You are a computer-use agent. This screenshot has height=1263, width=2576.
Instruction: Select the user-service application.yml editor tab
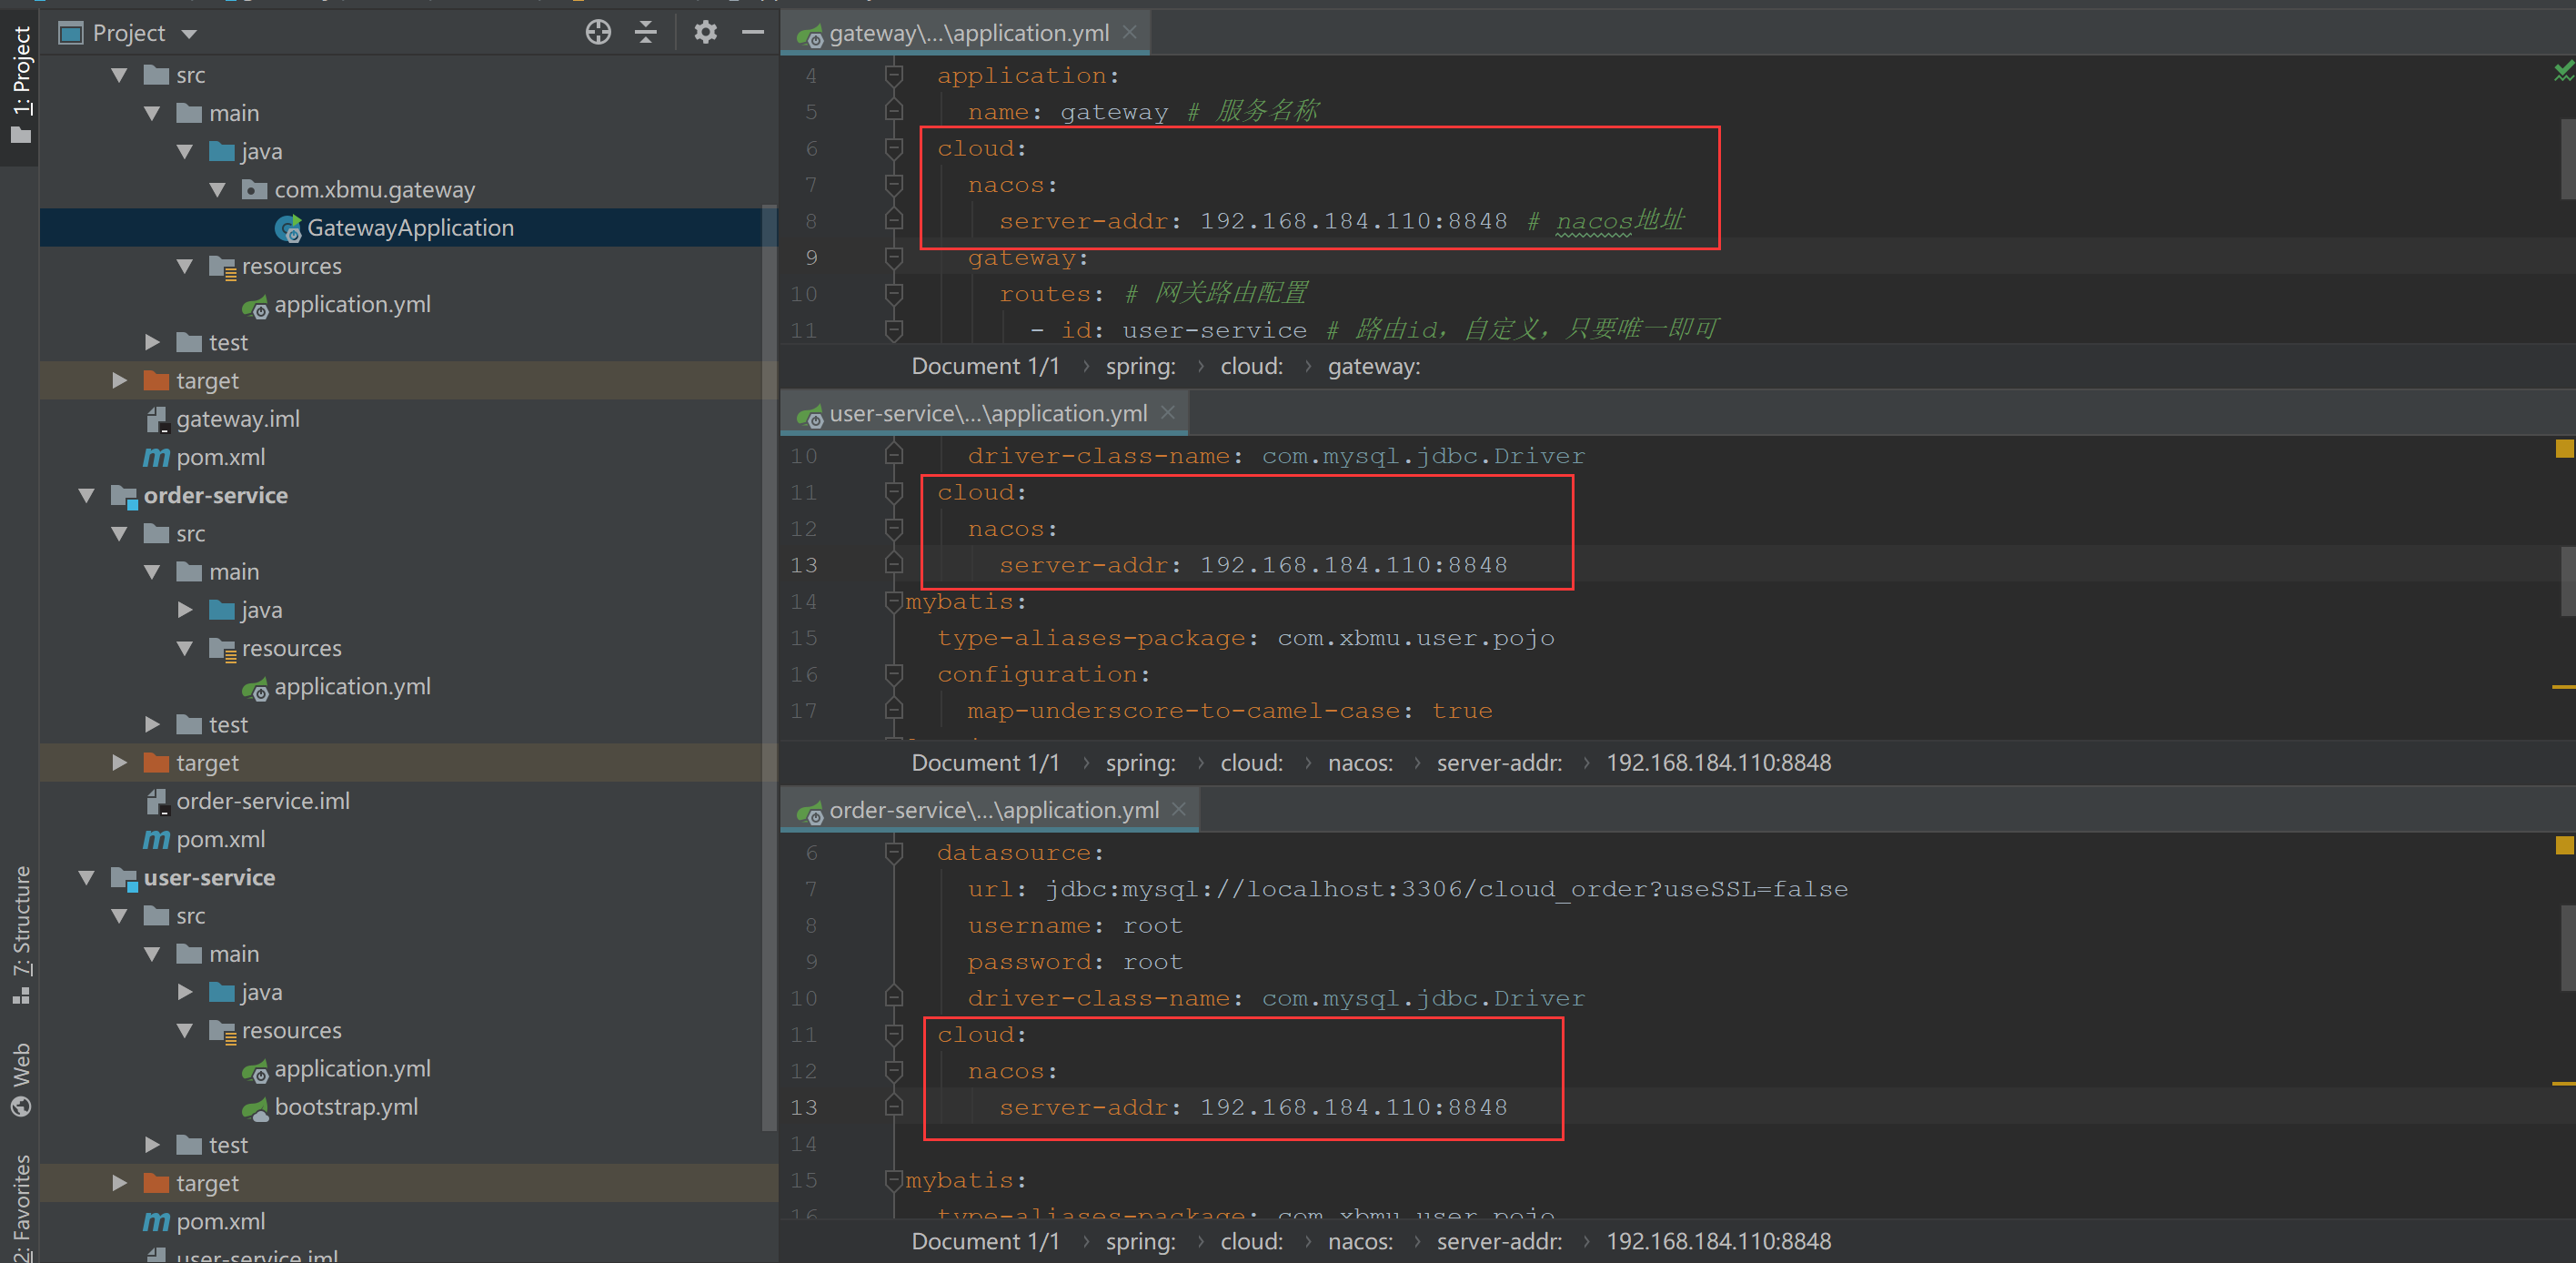click(x=986, y=413)
